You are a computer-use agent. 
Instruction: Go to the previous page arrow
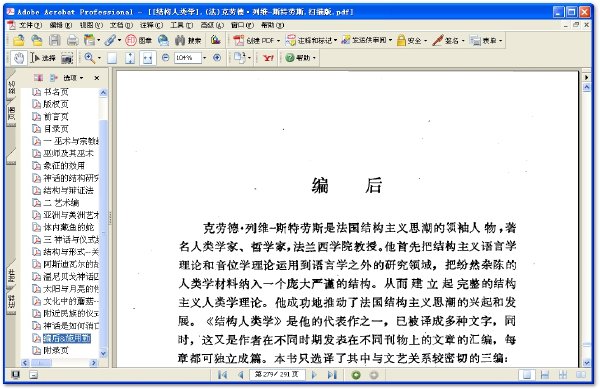click(241, 375)
